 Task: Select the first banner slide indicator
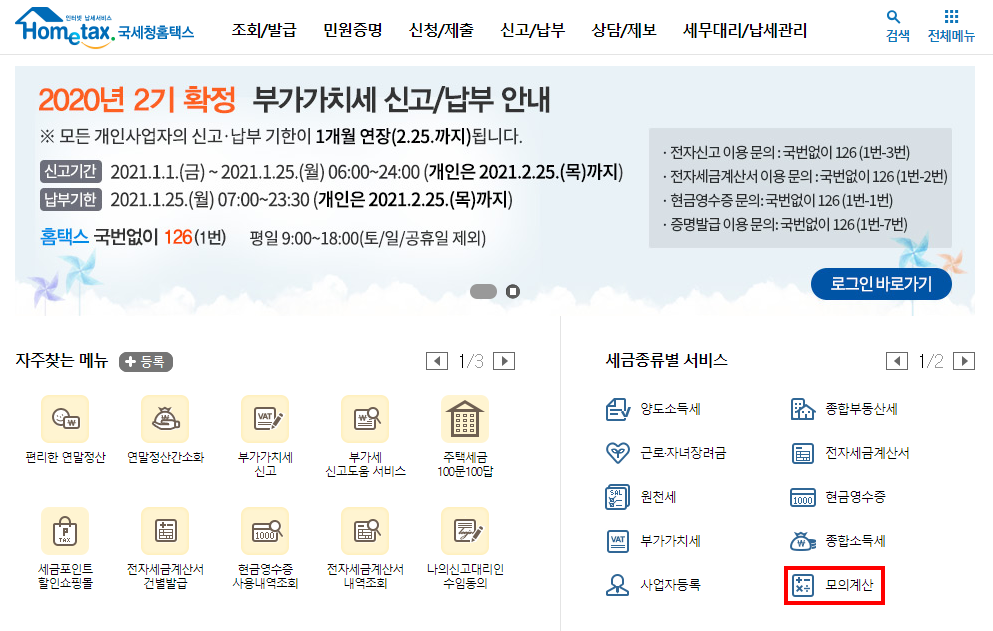pyautogui.click(x=483, y=291)
